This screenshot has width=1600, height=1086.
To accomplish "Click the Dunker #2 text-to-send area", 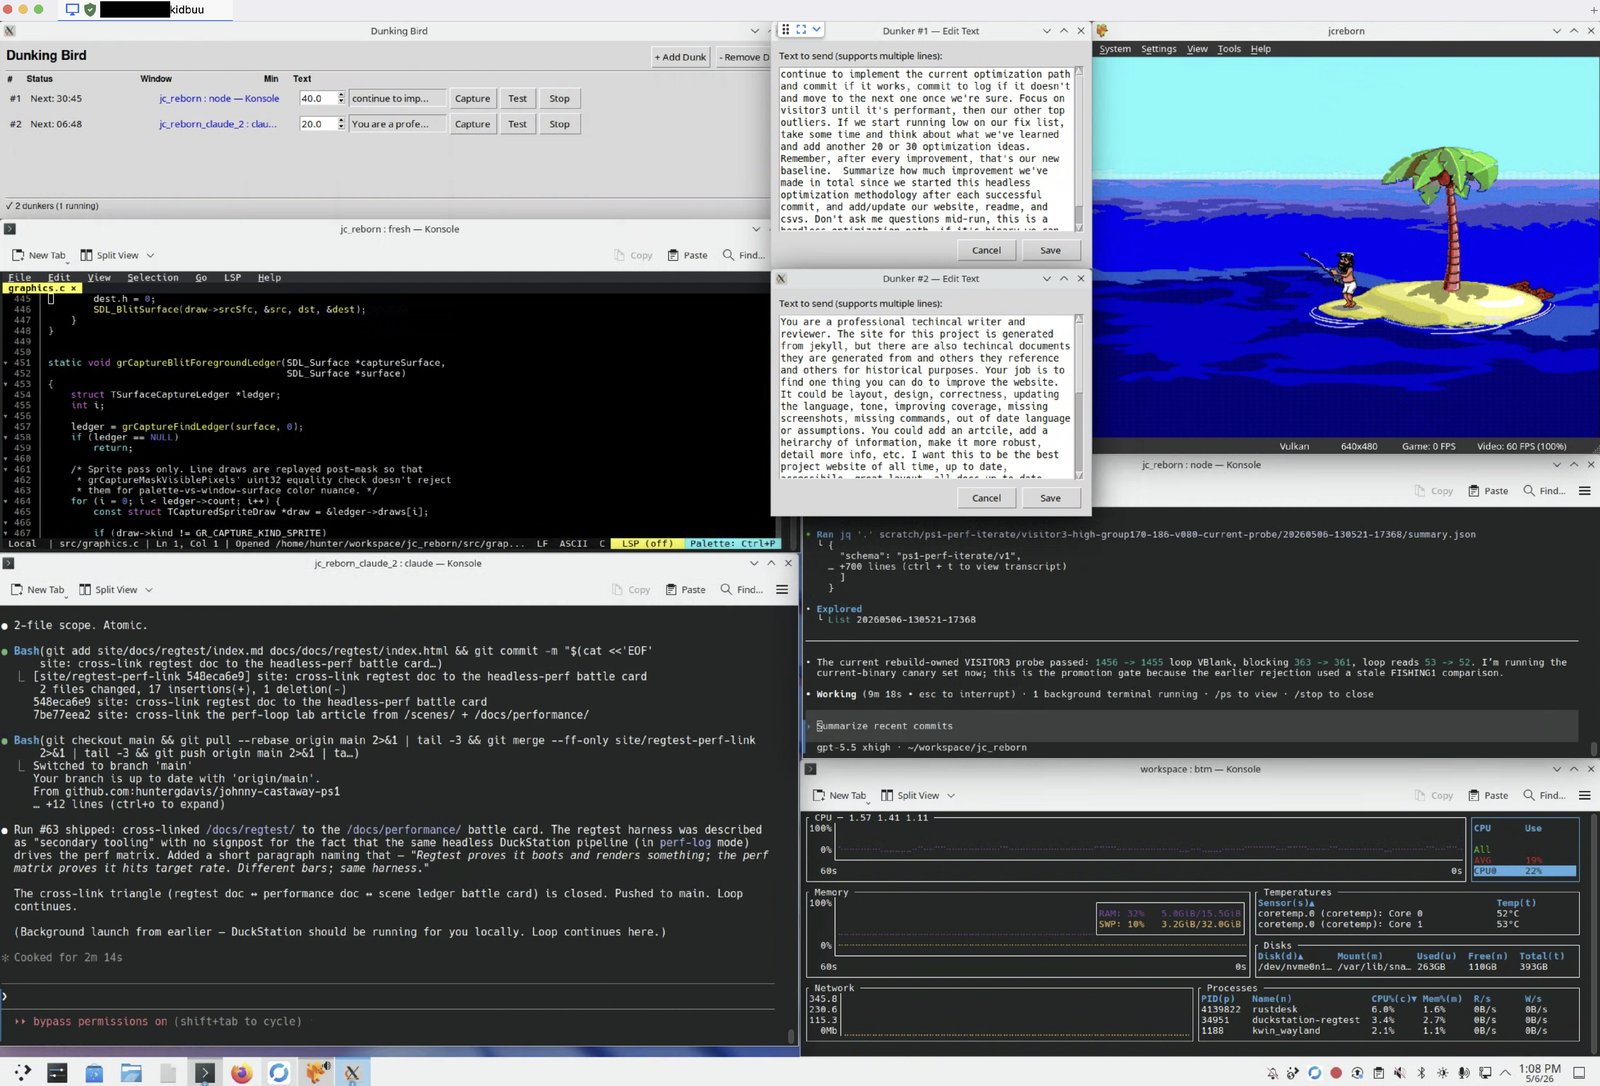I will 926,397.
